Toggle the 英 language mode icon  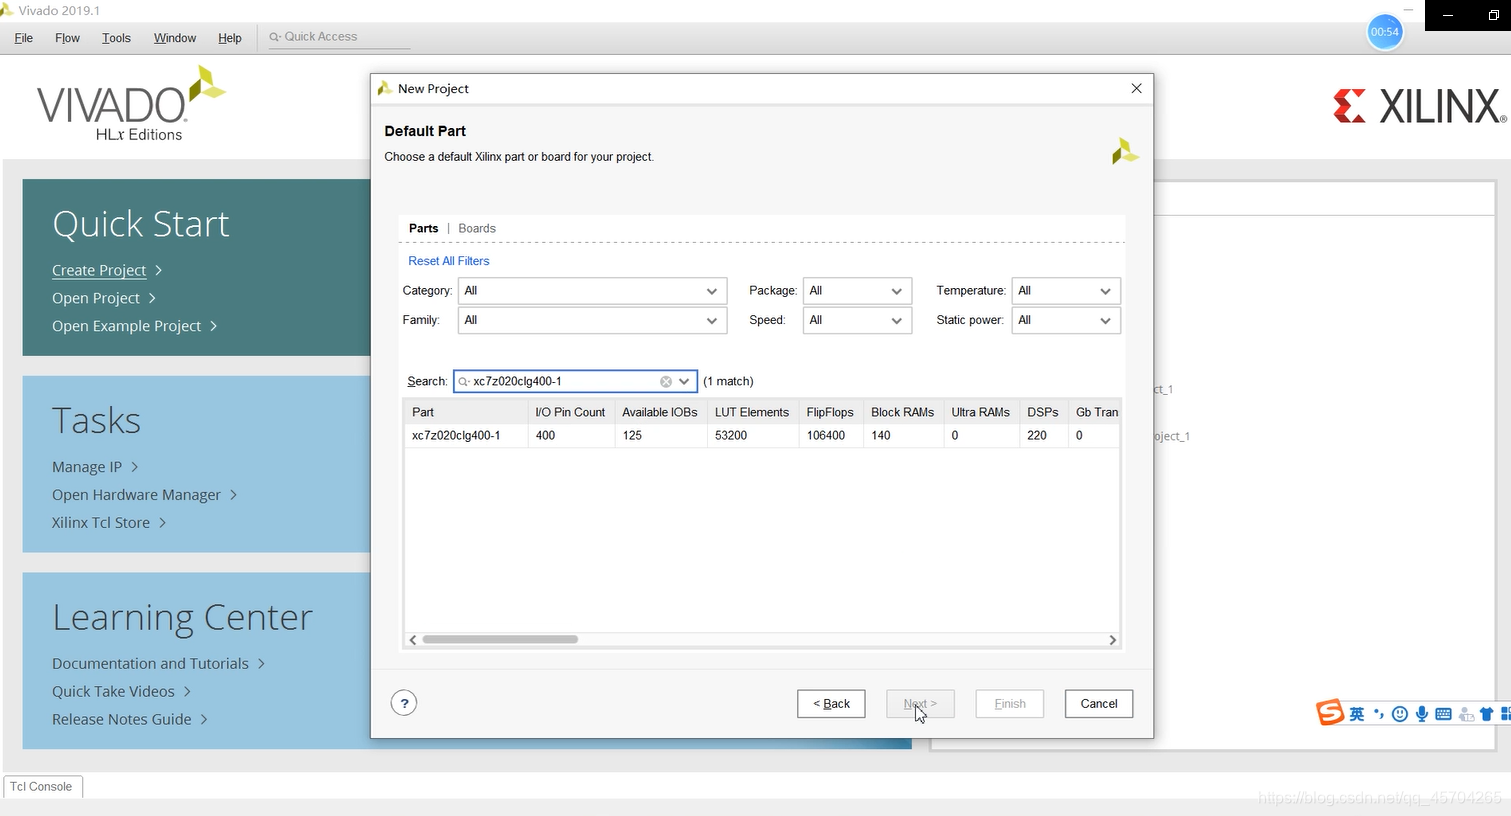[1356, 714]
